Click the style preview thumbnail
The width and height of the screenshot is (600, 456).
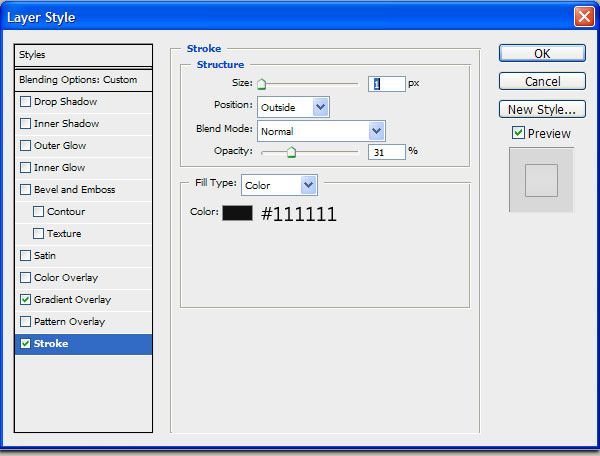[x=541, y=180]
